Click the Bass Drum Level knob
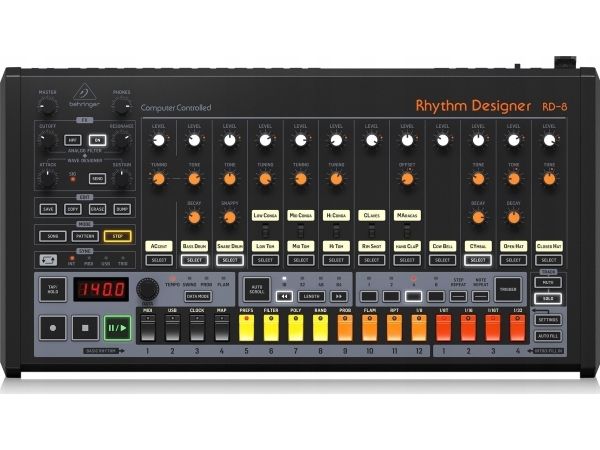The width and height of the screenshot is (600, 450). pos(194,141)
